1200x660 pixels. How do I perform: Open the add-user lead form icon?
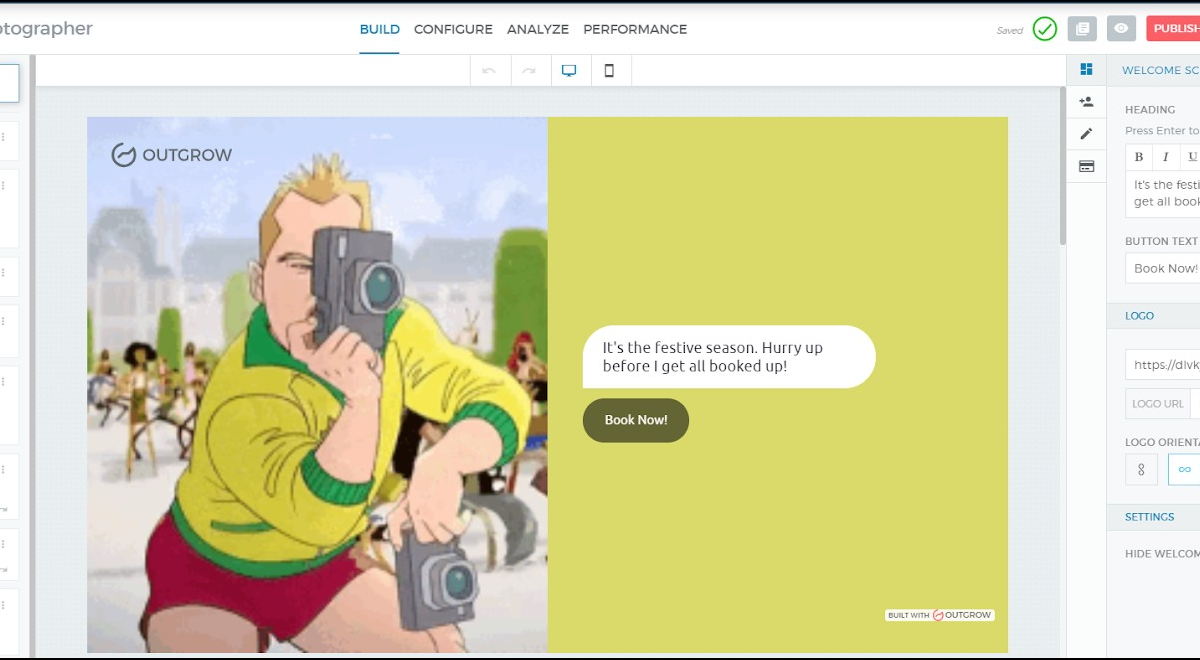pos(1086,102)
